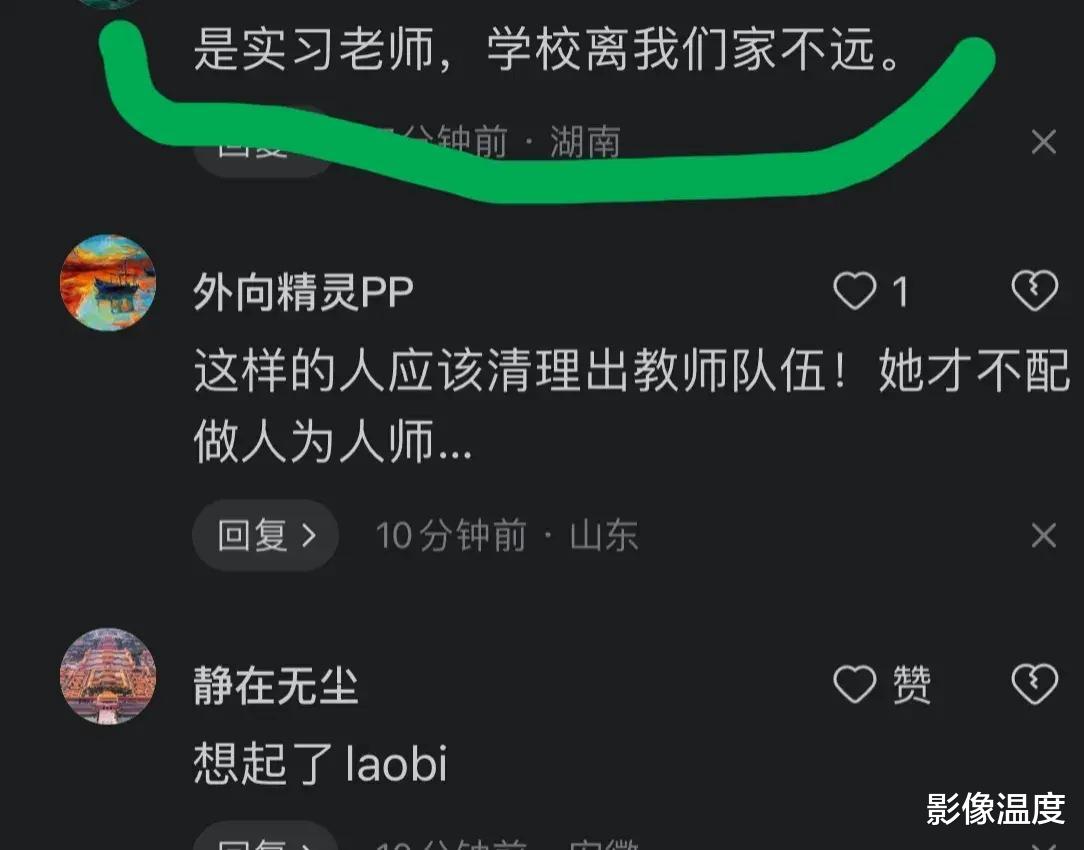The image size is (1084, 850).
Task: Open username 静在无尘
Action: coord(275,685)
